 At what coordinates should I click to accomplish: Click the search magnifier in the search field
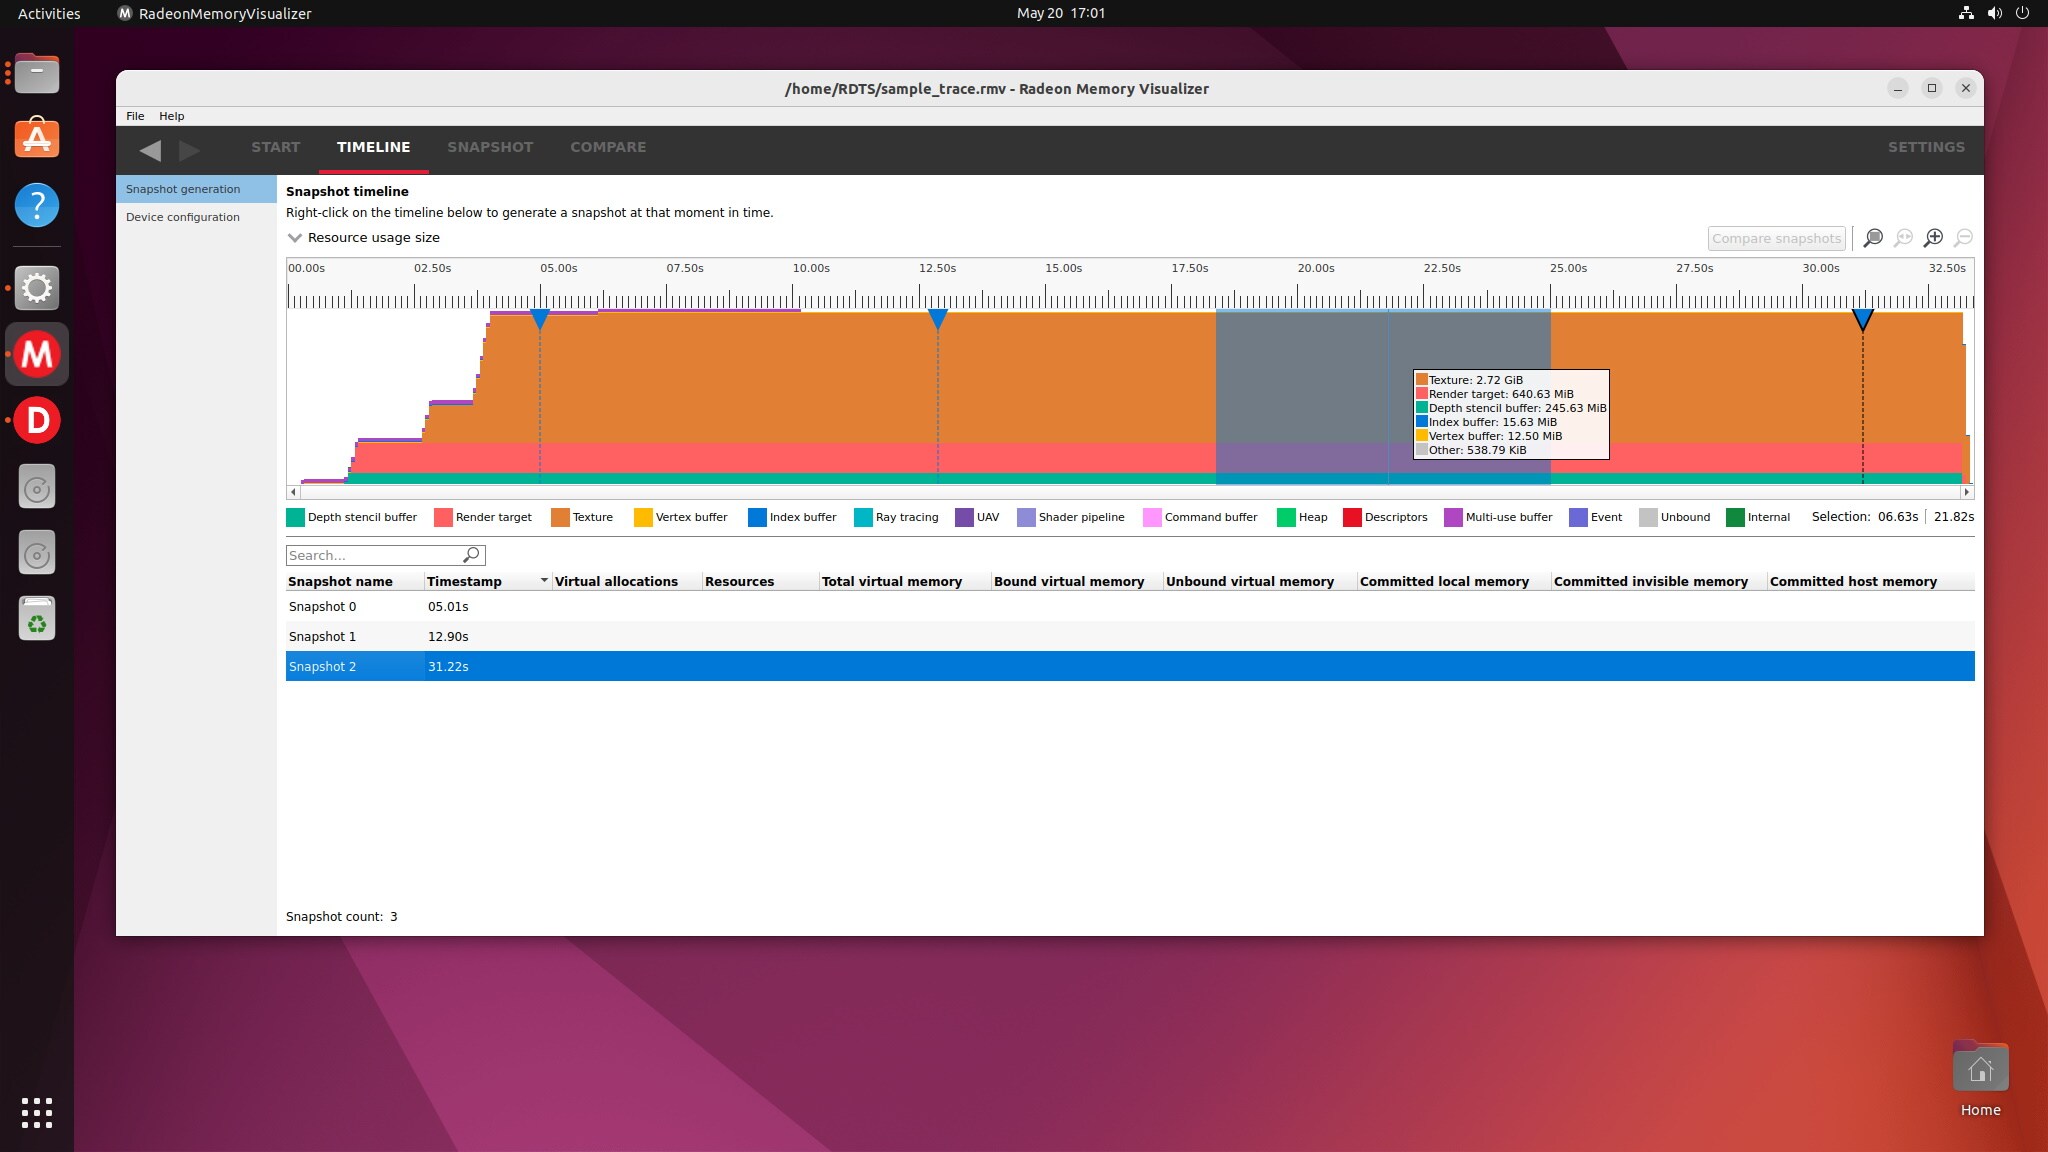tap(471, 555)
